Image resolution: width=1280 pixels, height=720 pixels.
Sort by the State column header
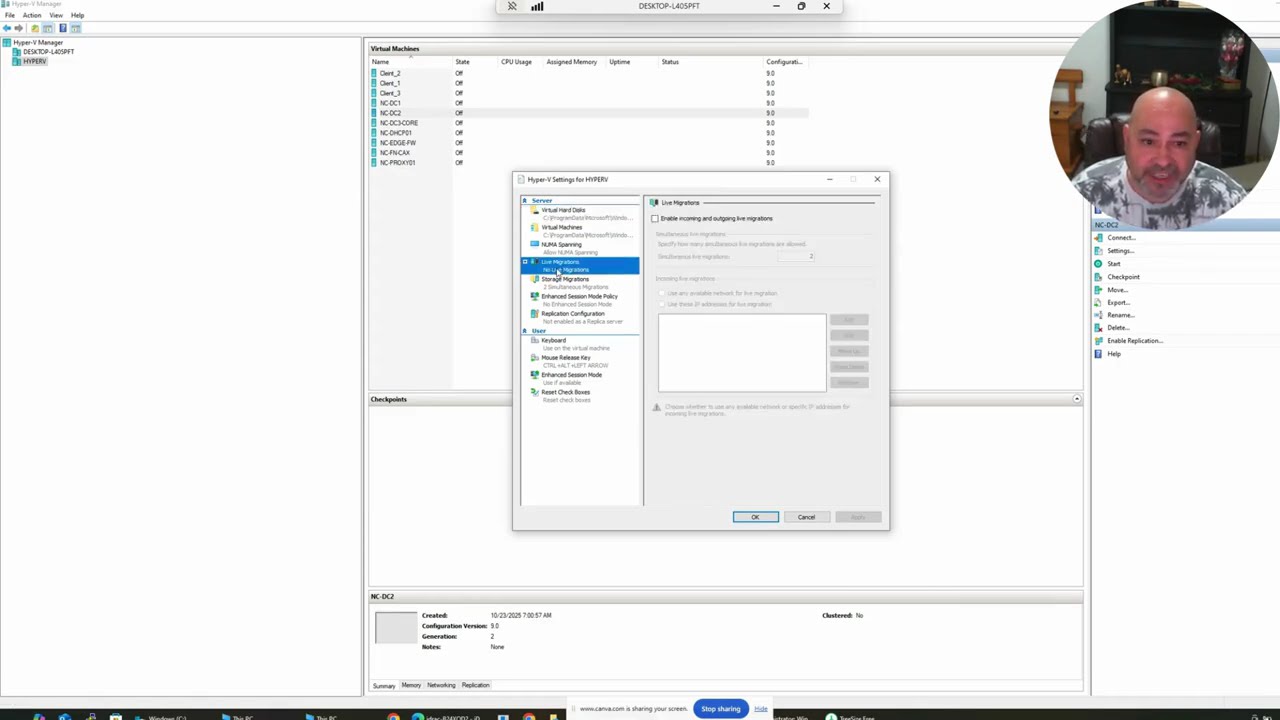click(475, 62)
